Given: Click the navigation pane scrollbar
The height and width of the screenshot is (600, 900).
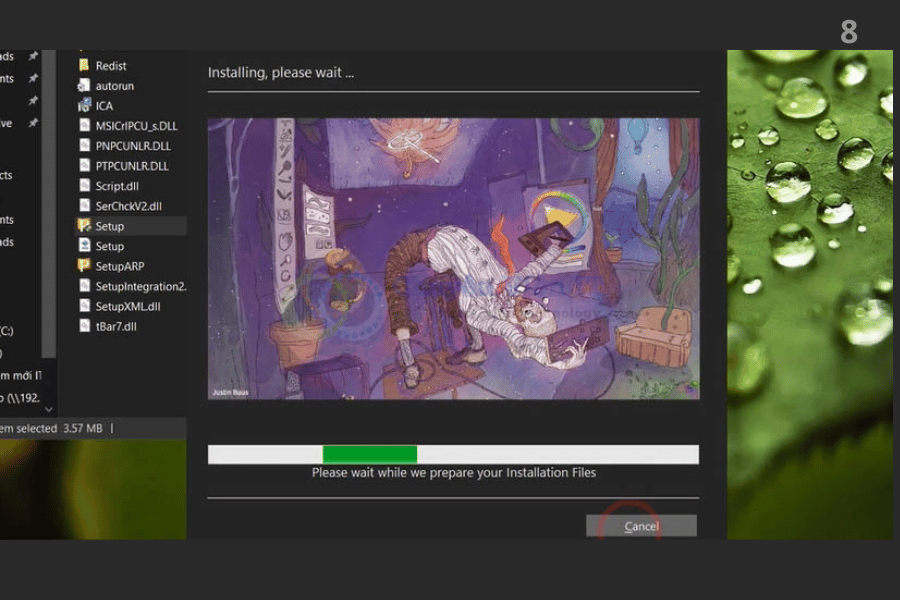Looking at the screenshot, I should (49, 200).
